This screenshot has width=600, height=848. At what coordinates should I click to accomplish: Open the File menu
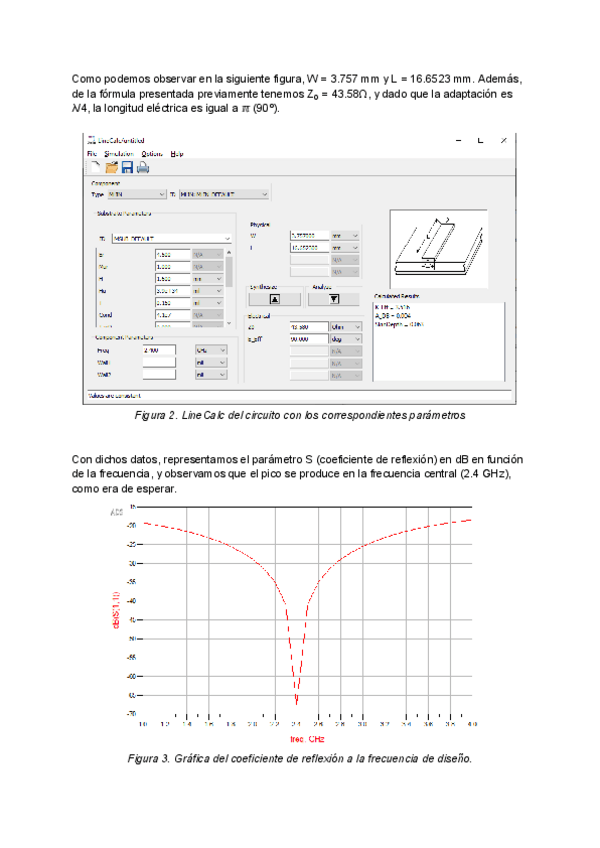(x=92, y=154)
